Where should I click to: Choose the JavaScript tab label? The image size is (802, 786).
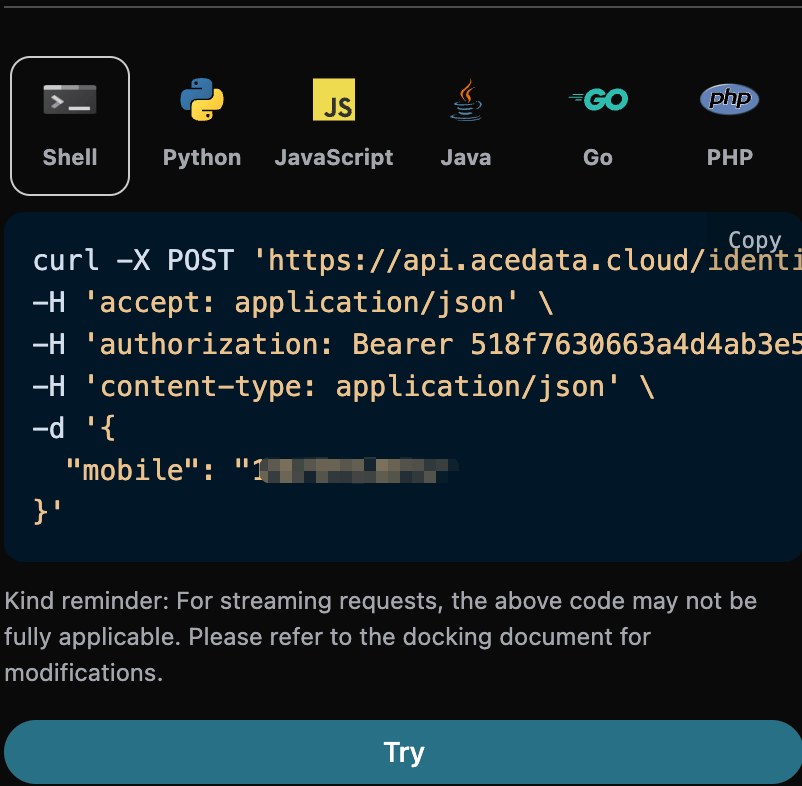(x=334, y=157)
